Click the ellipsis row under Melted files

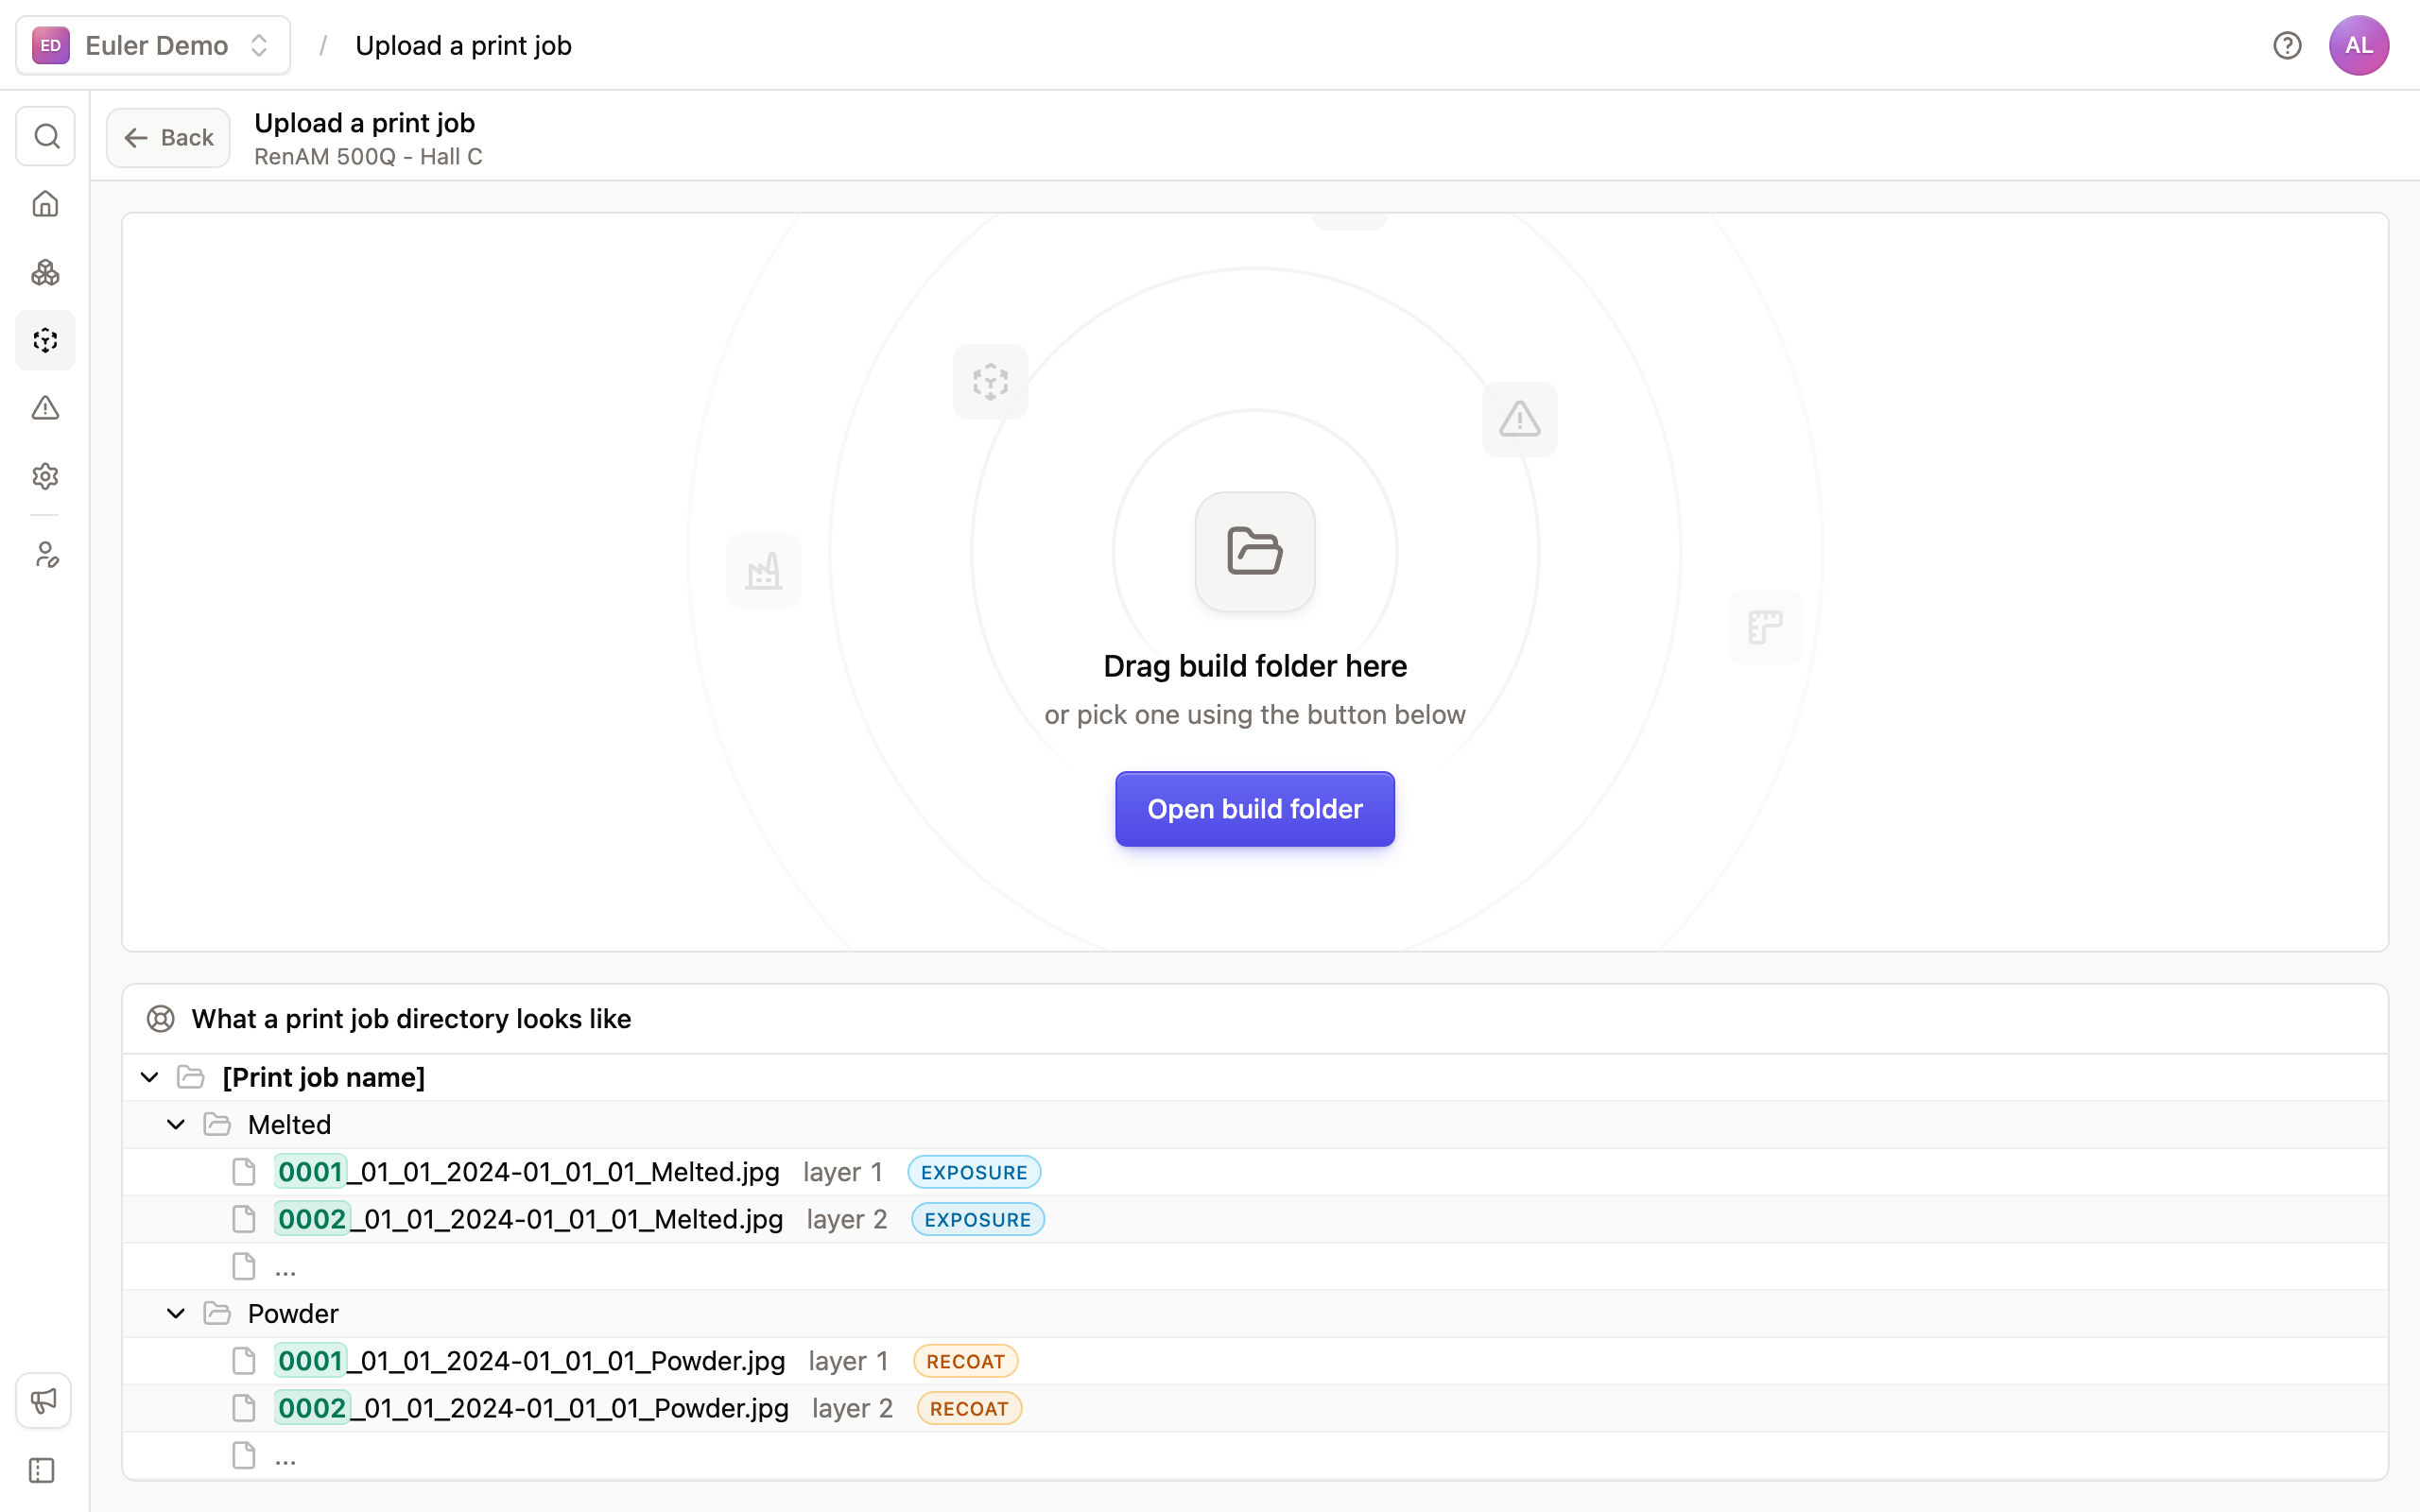click(1255, 1266)
